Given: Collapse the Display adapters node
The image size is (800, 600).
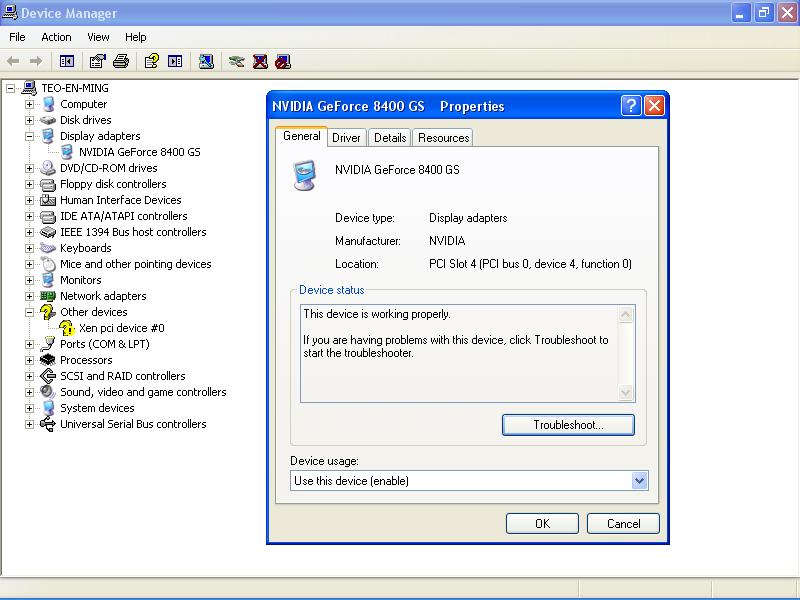Looking at the screenshot, I should point(30,136).
